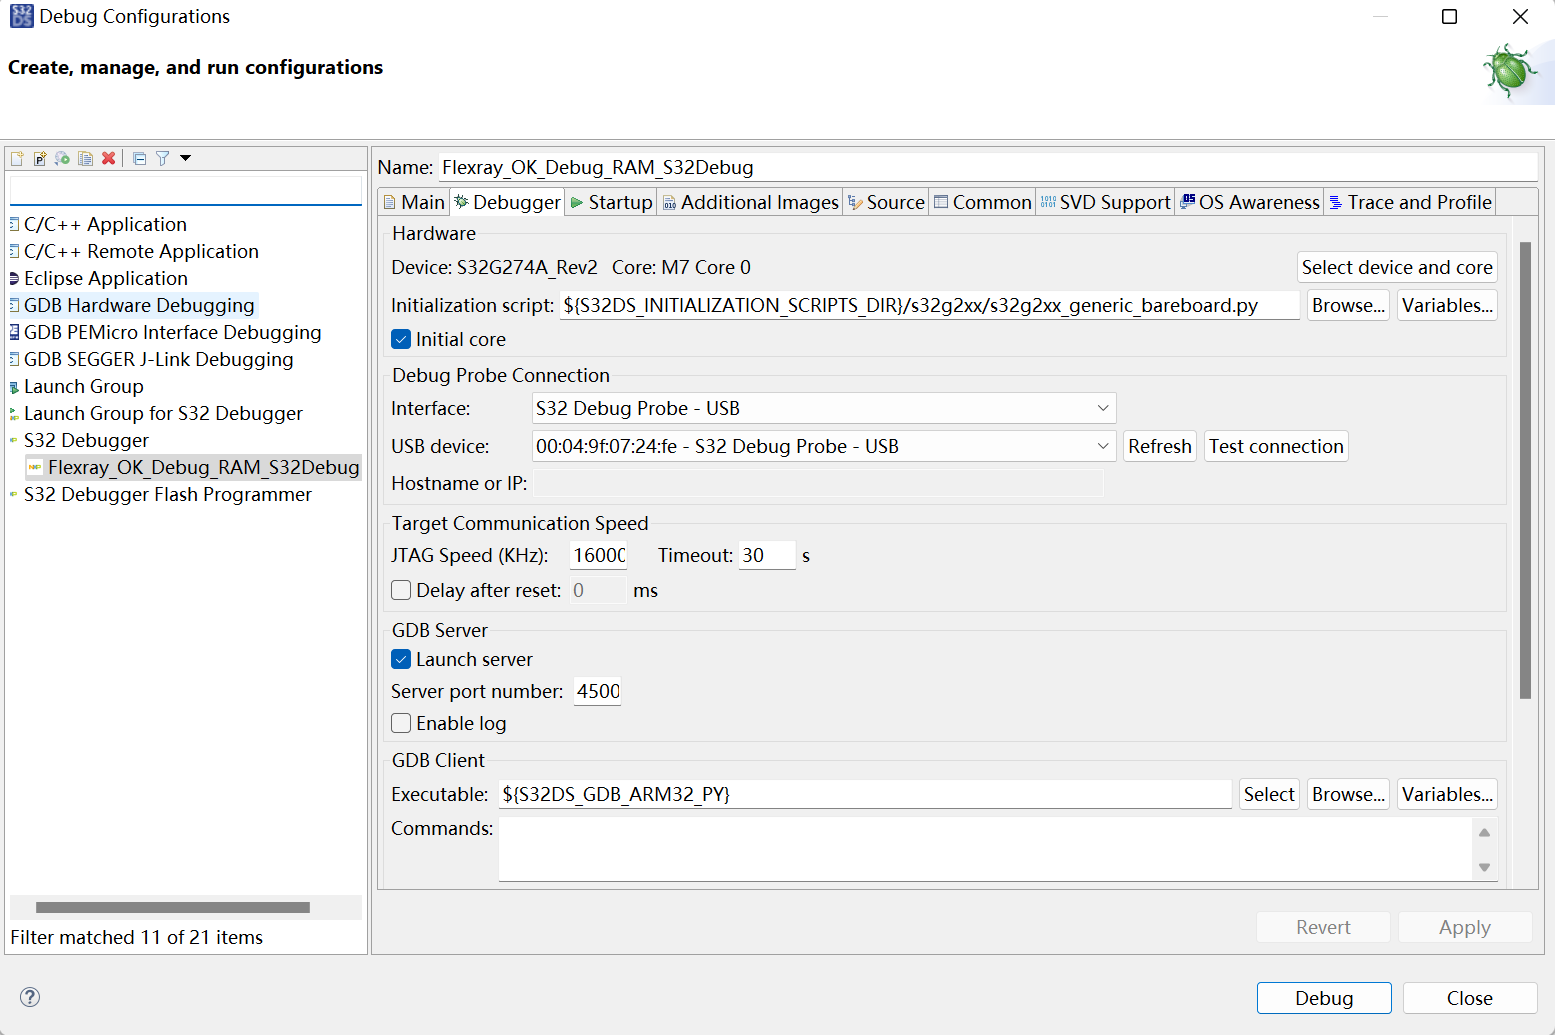
Task: Open the Common tab
Action: 982,202
